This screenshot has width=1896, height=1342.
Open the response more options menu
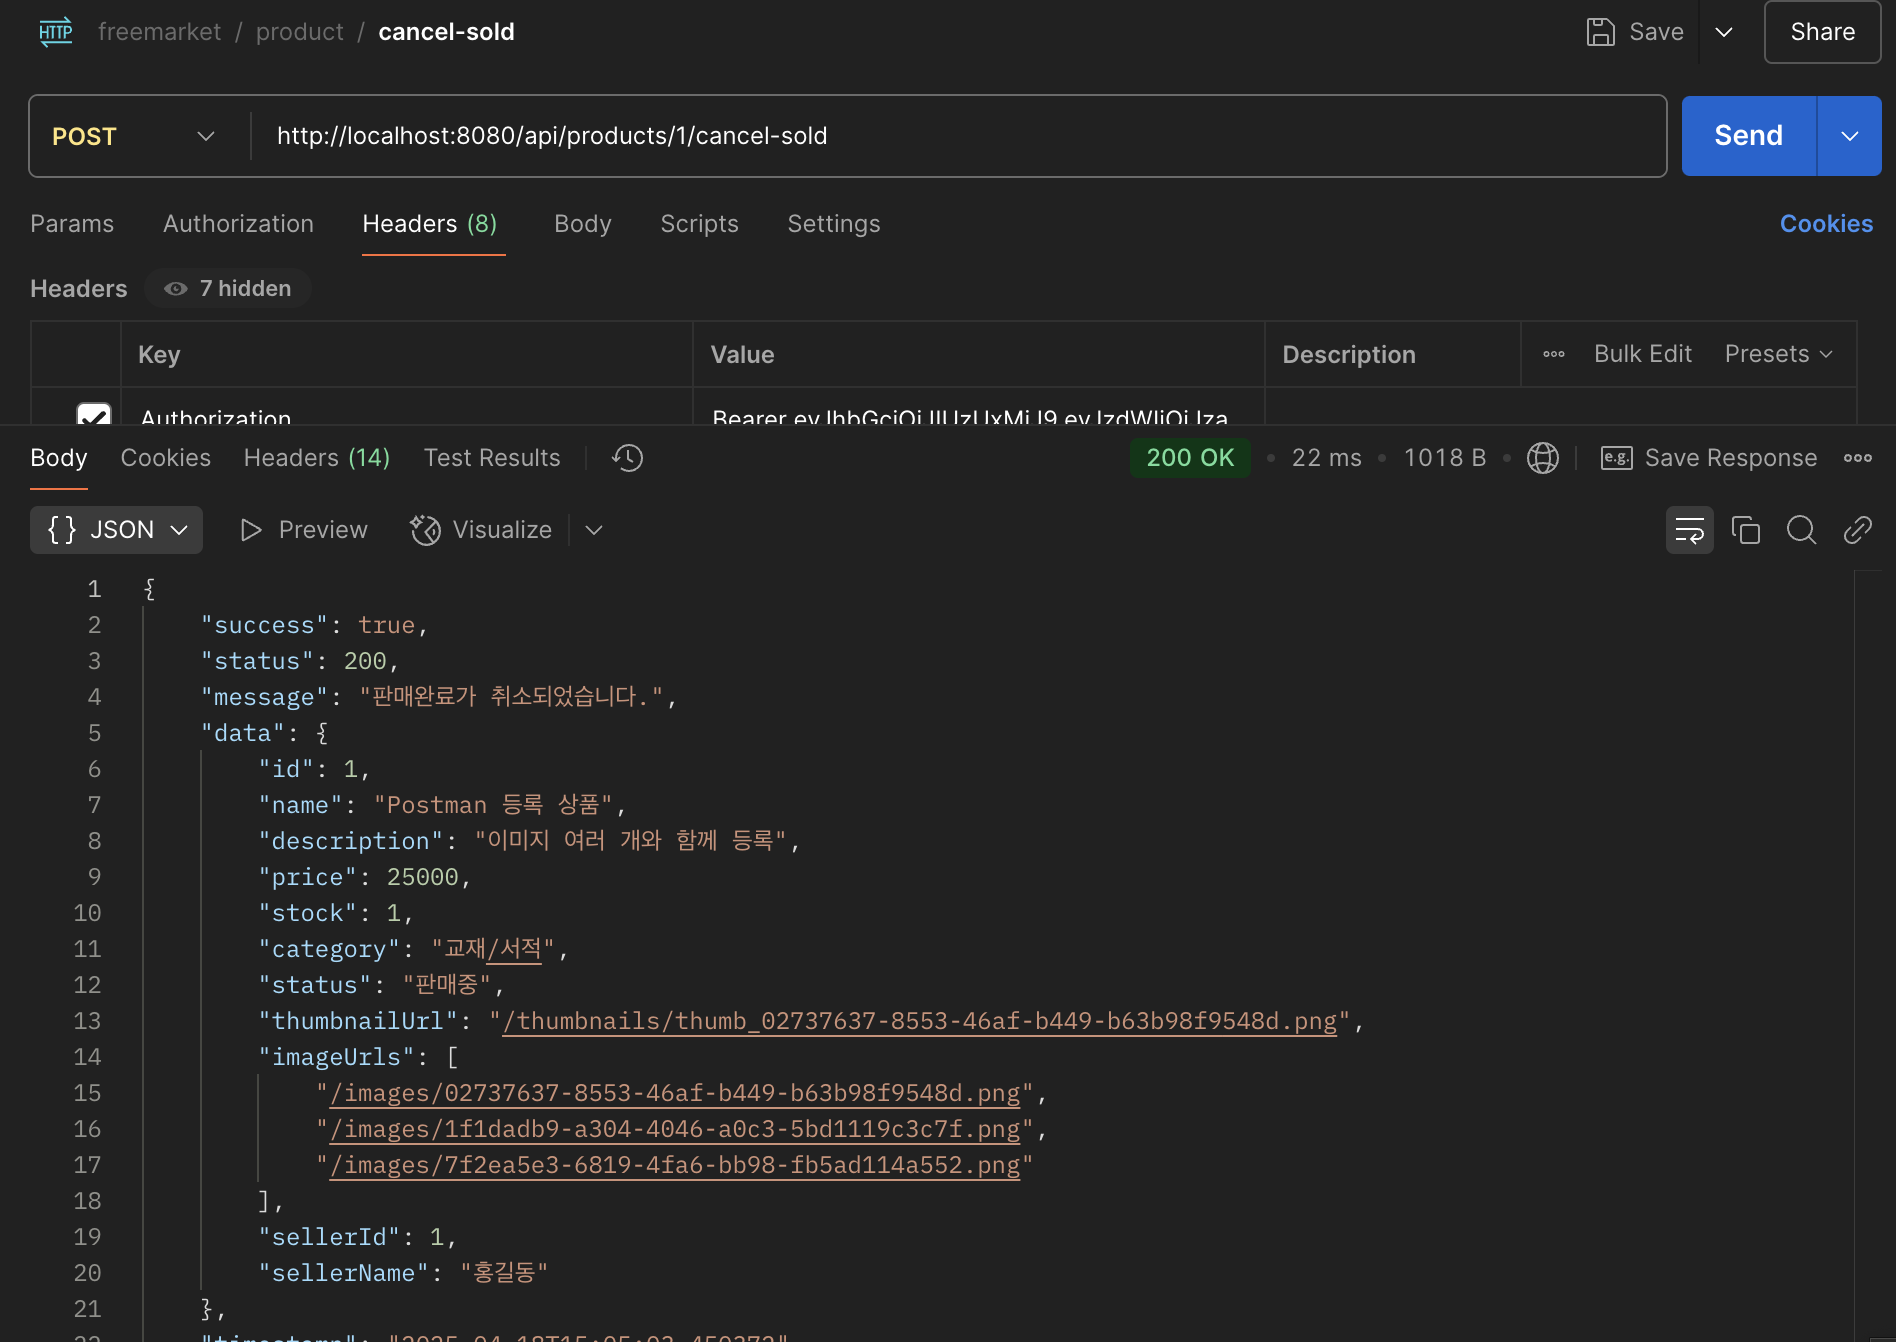tap(1858, 458)
